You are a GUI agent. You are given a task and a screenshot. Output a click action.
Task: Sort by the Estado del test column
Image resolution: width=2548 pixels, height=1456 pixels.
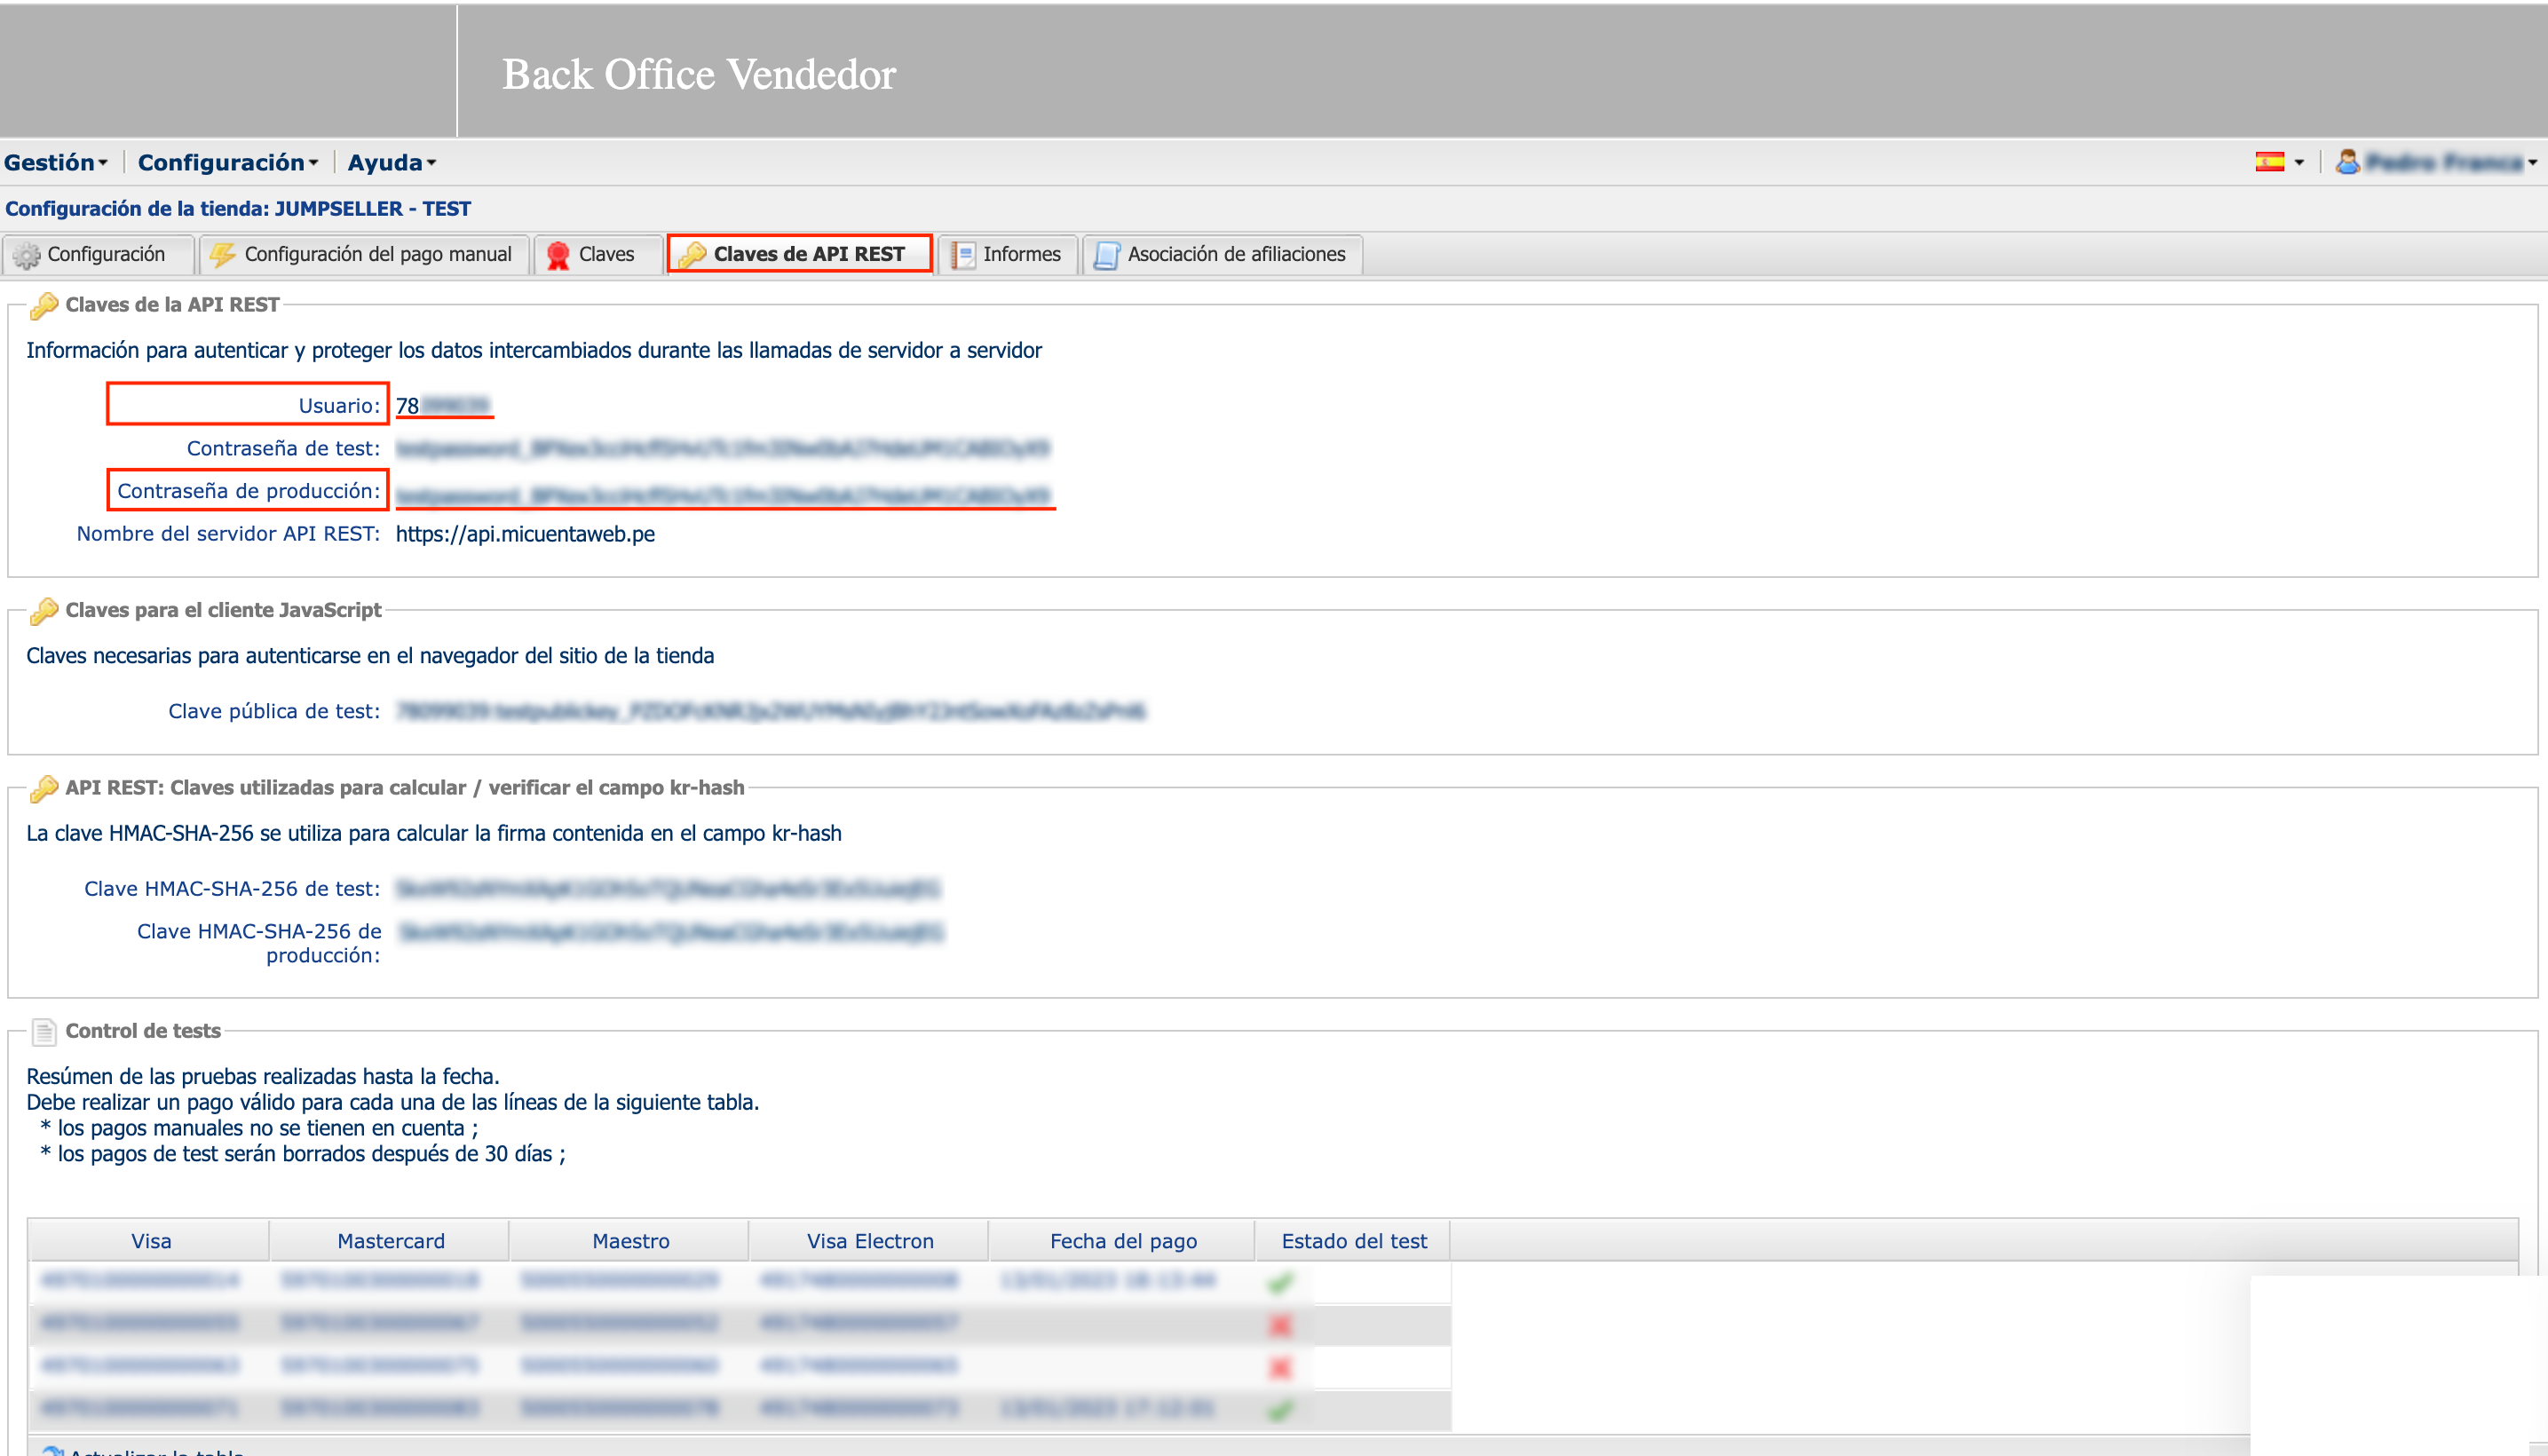tap(1353, 1241)
